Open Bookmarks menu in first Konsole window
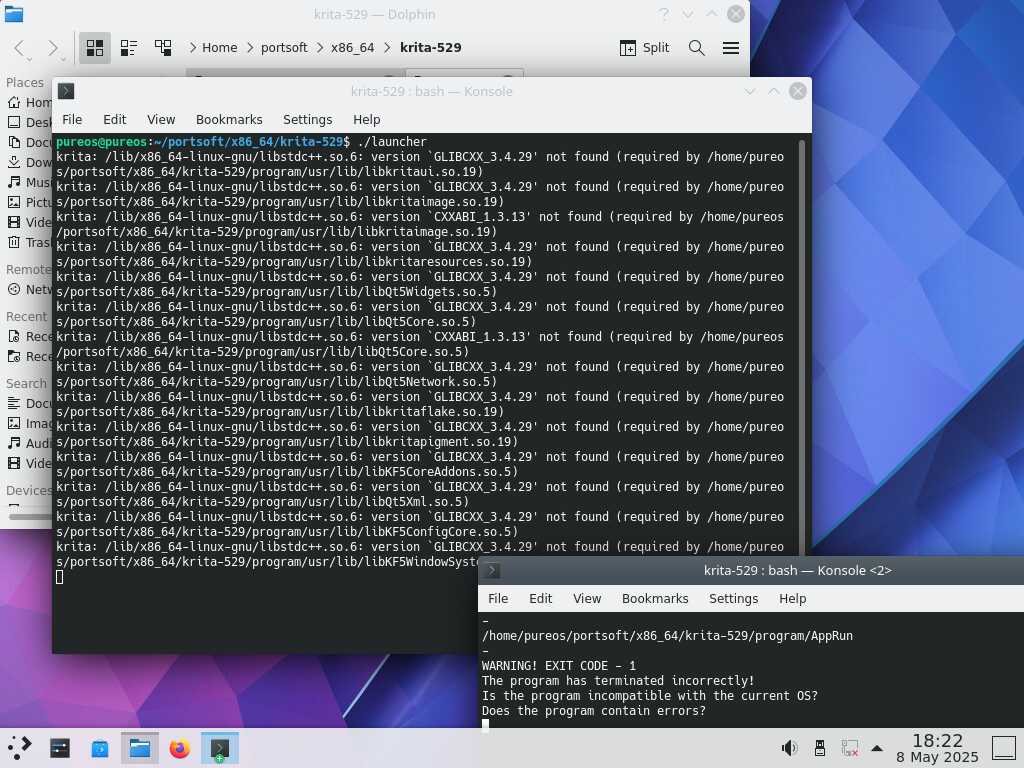The height and width of the screenshot is (768, 1024). (x=229, y=120)
